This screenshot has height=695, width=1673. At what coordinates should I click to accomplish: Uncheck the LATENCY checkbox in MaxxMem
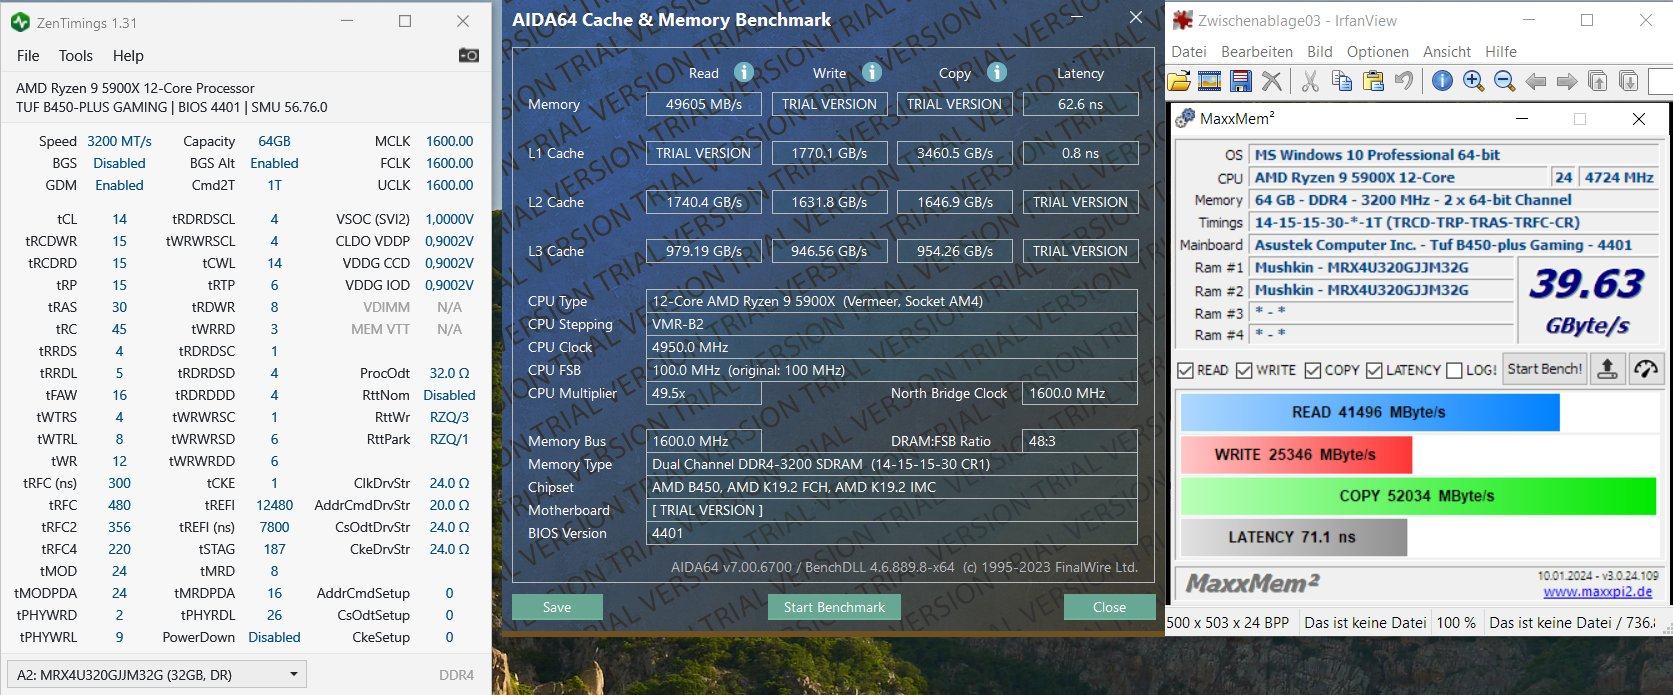point(1374,370)
